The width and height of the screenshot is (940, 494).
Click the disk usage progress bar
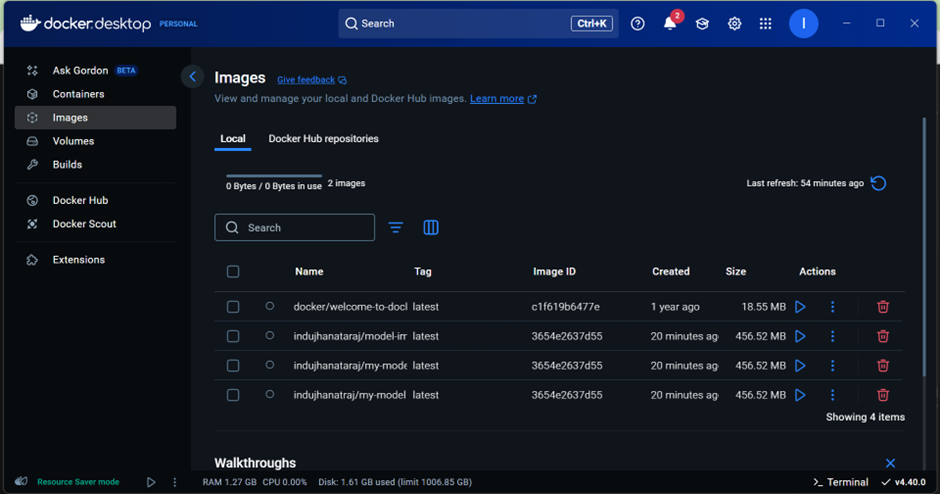point(274,176)
